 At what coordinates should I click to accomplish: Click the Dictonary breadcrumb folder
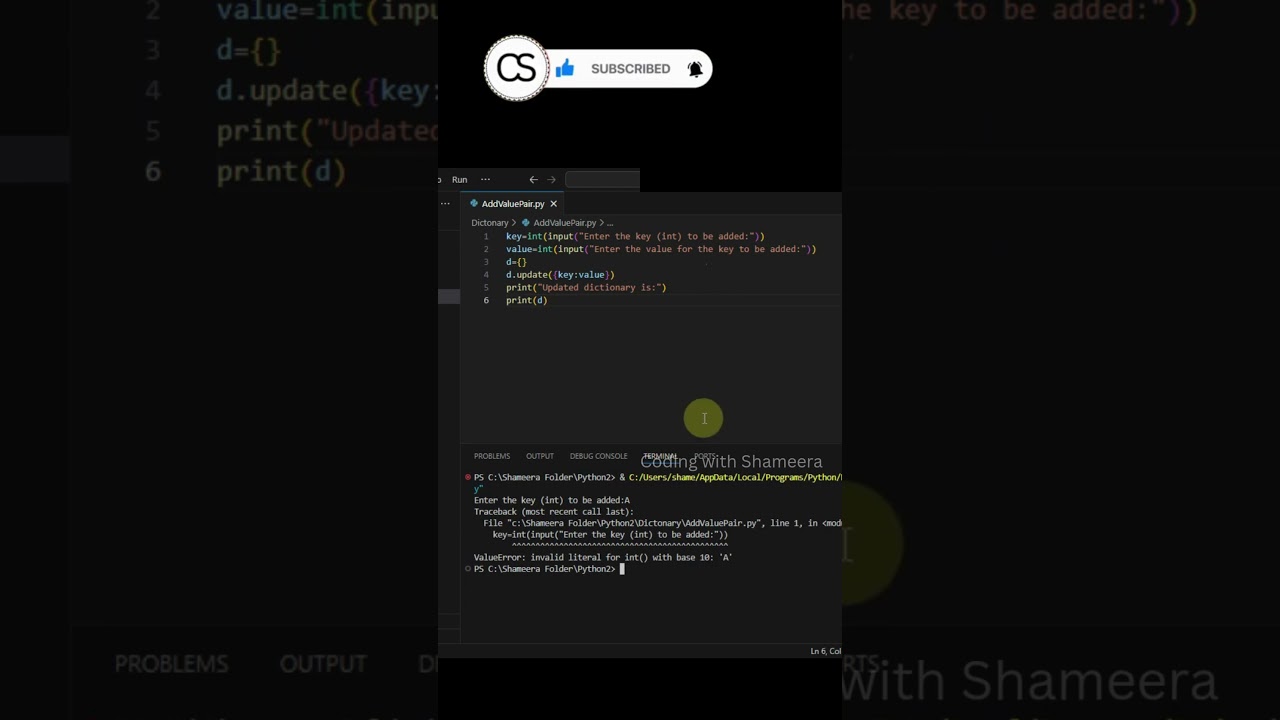tap(490, 223)
